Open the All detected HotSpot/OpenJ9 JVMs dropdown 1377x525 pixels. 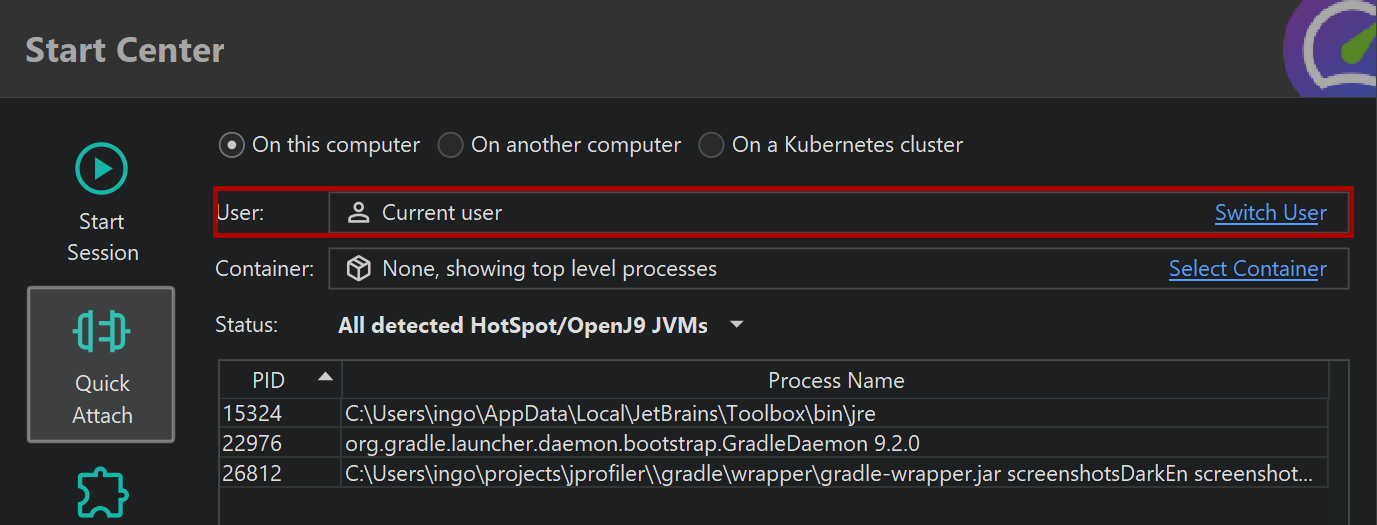coord(523,325)
